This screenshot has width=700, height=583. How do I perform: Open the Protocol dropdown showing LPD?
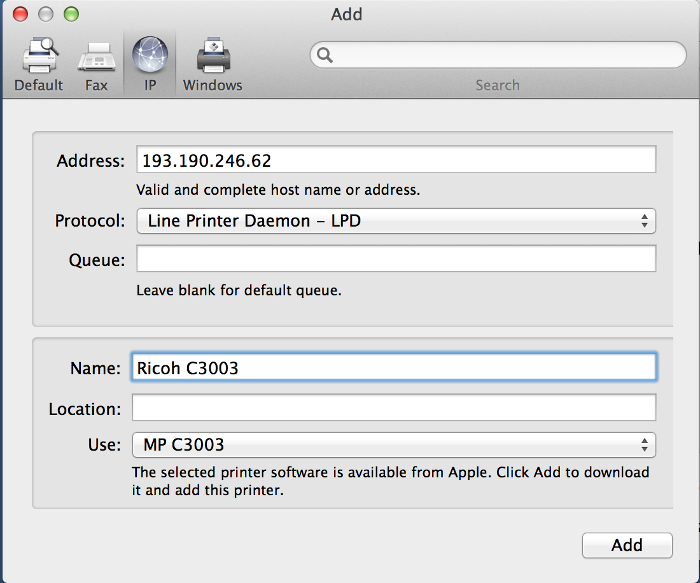[x=395, y=221]
